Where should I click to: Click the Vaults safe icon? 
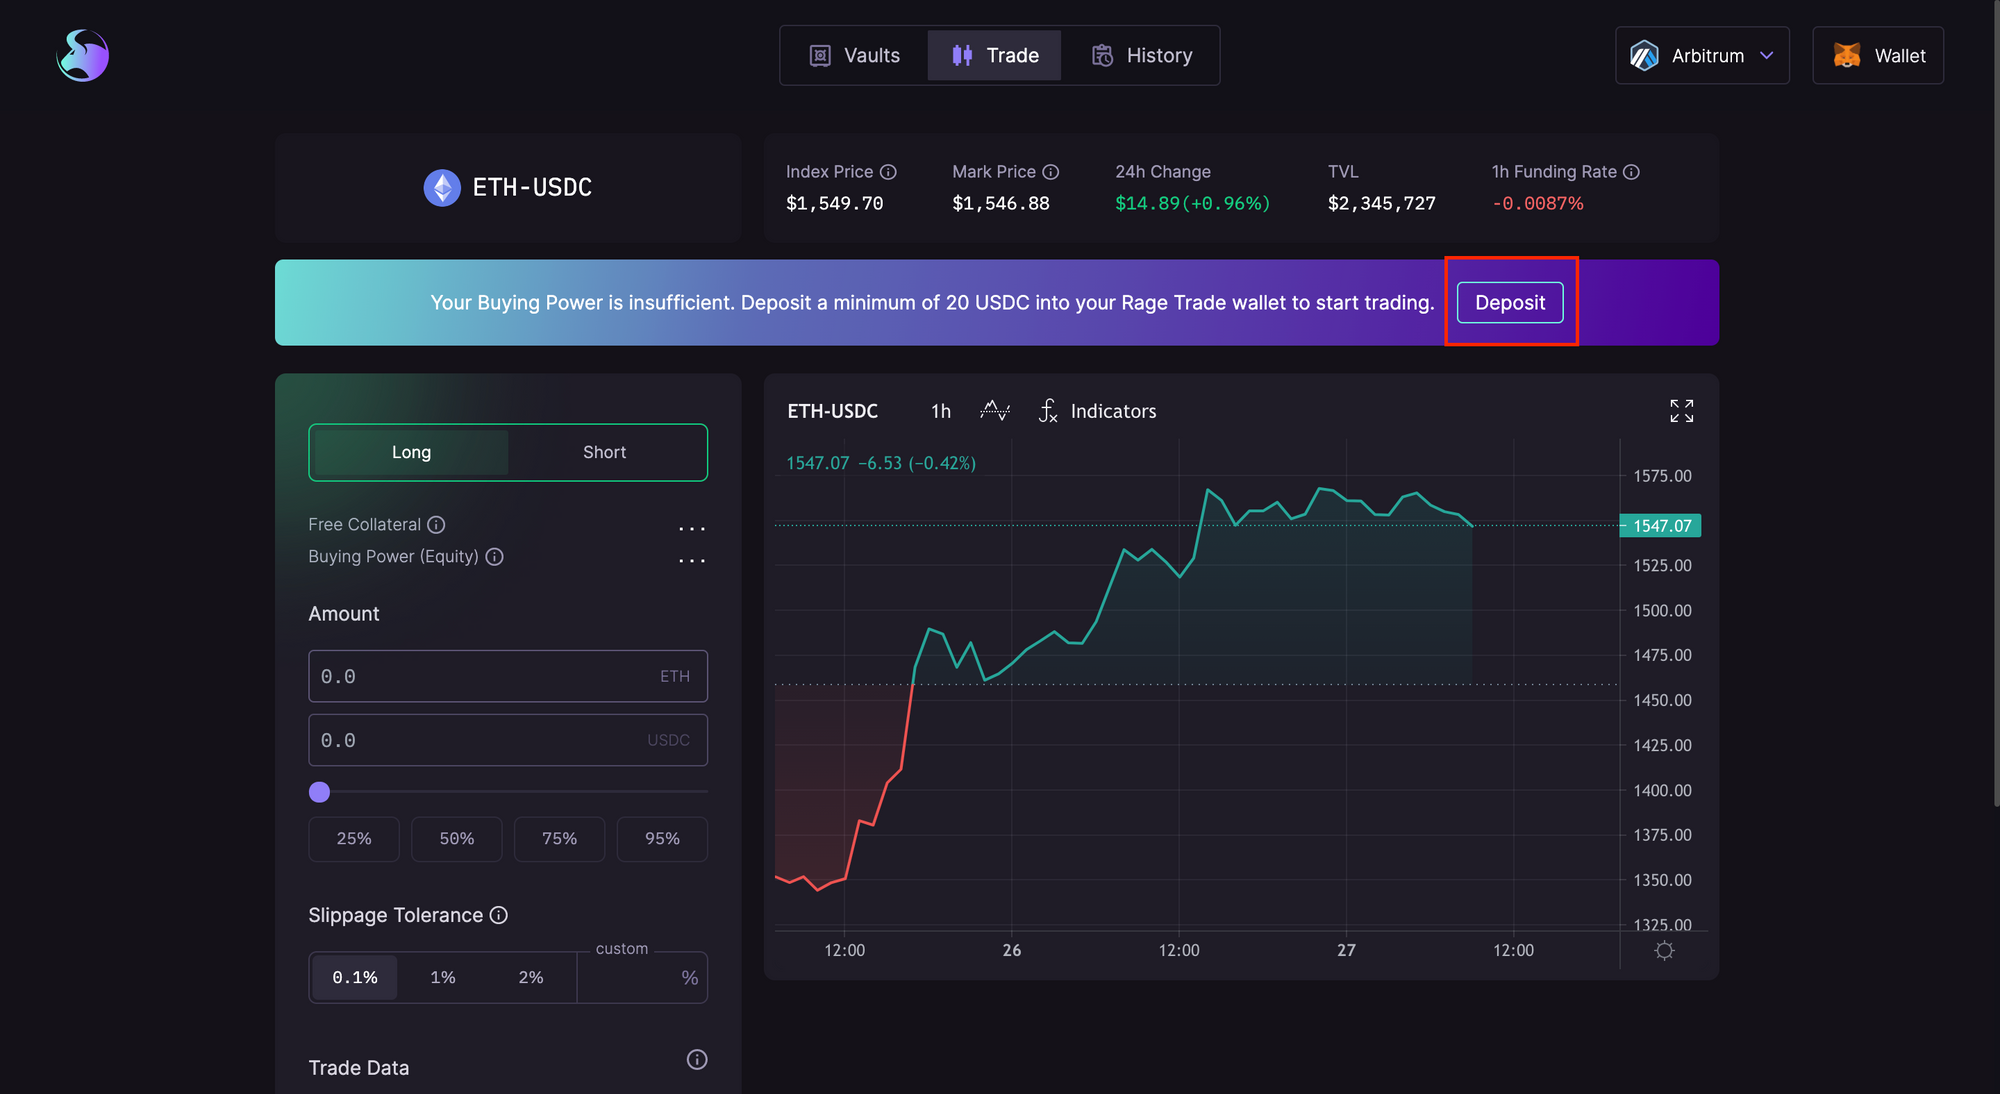coord(820,56)
